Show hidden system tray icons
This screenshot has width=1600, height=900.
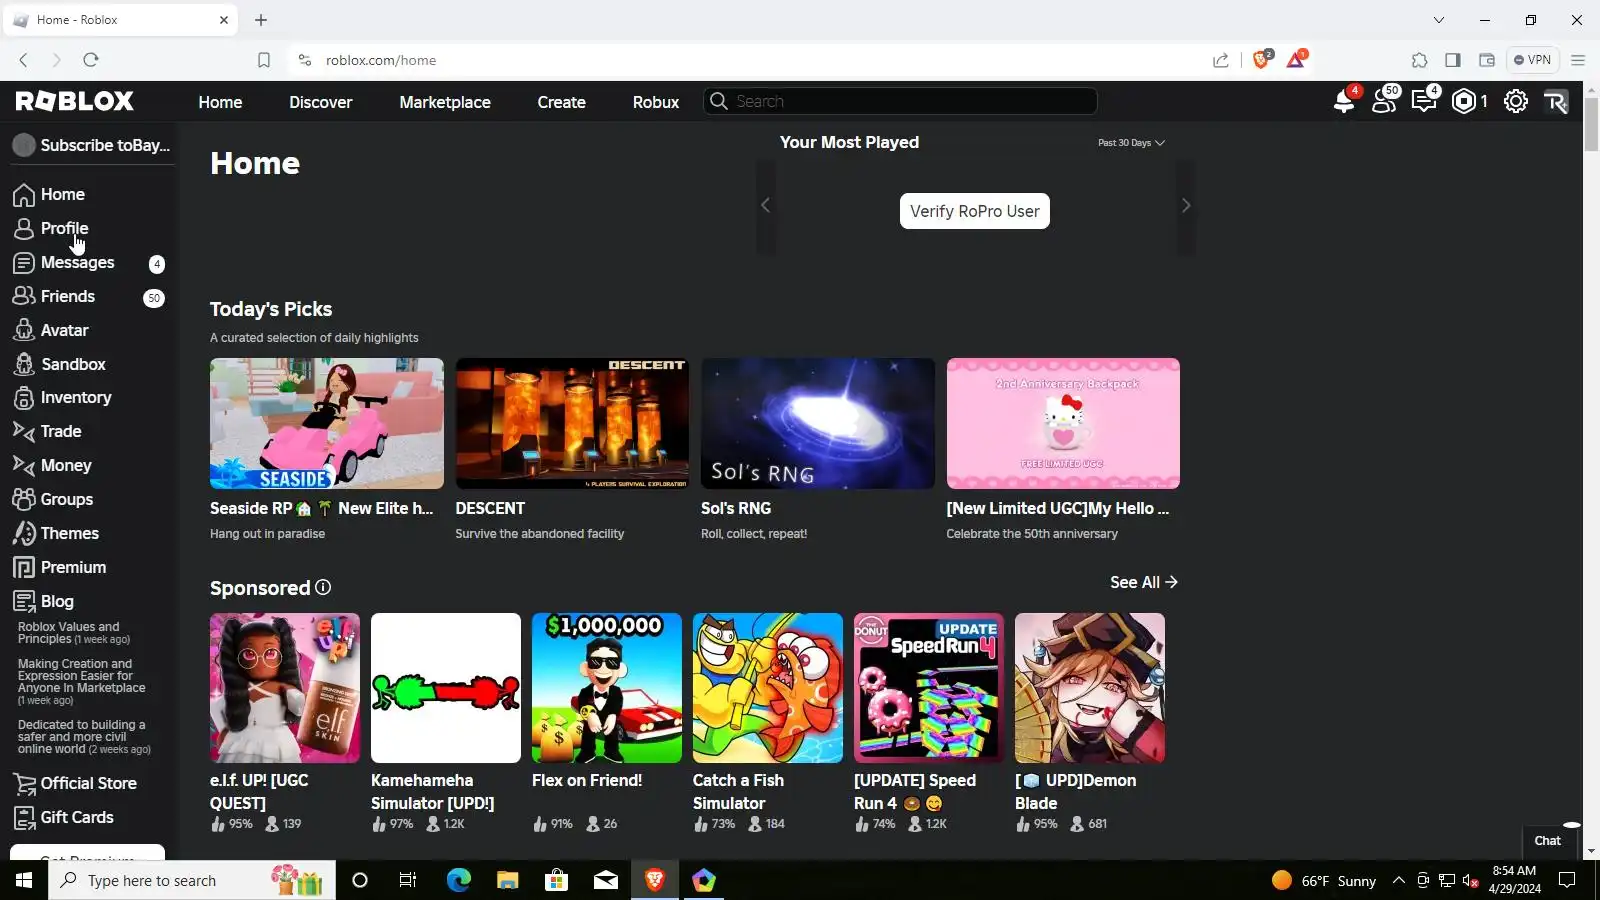point(1399,880)
